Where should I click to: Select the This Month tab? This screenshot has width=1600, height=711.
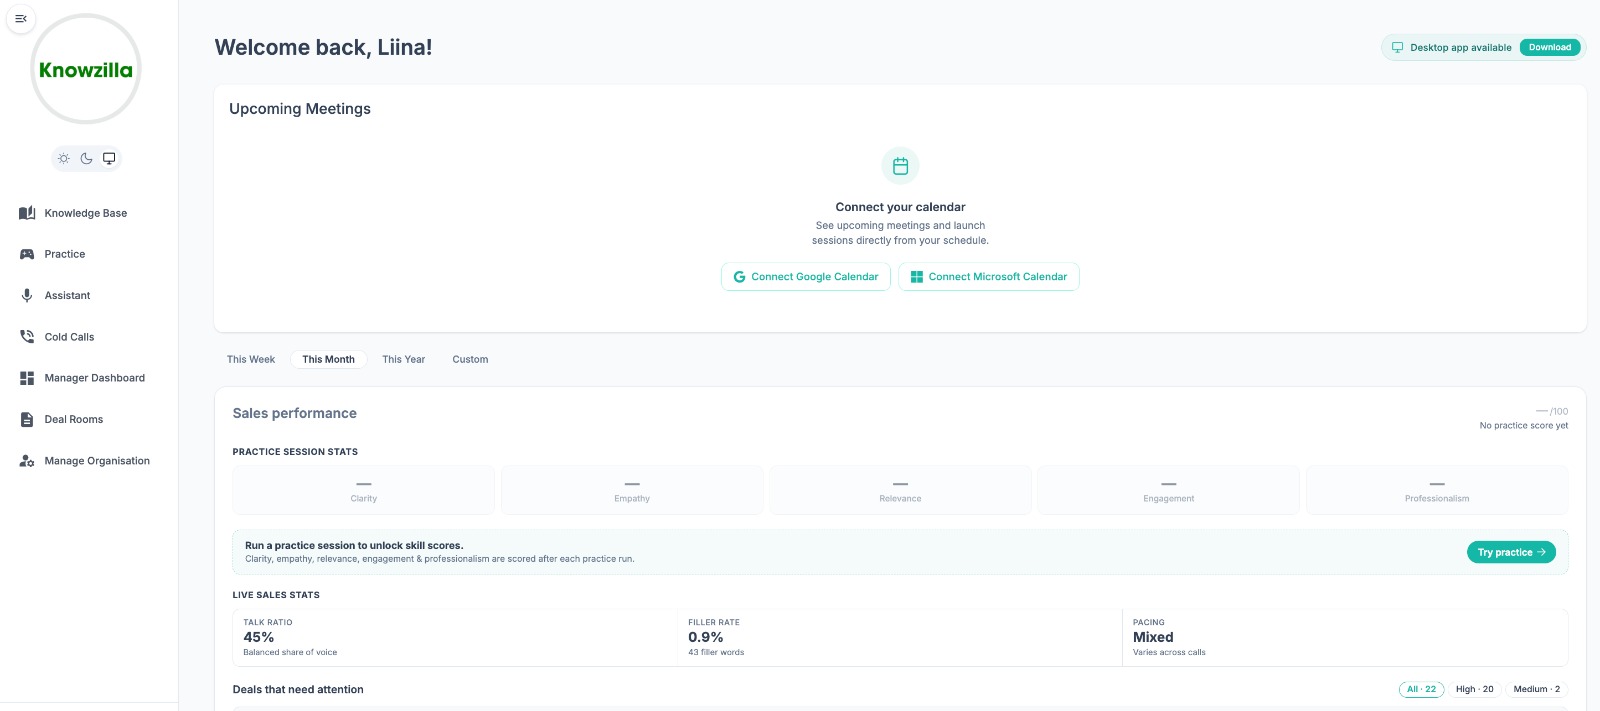(x=328, y=359)
